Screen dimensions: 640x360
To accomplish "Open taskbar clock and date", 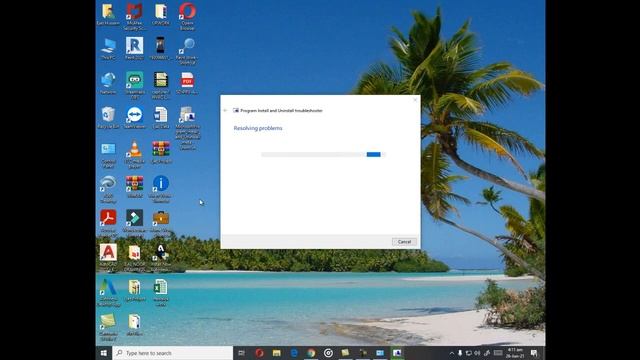I will [x=515, y=353].
